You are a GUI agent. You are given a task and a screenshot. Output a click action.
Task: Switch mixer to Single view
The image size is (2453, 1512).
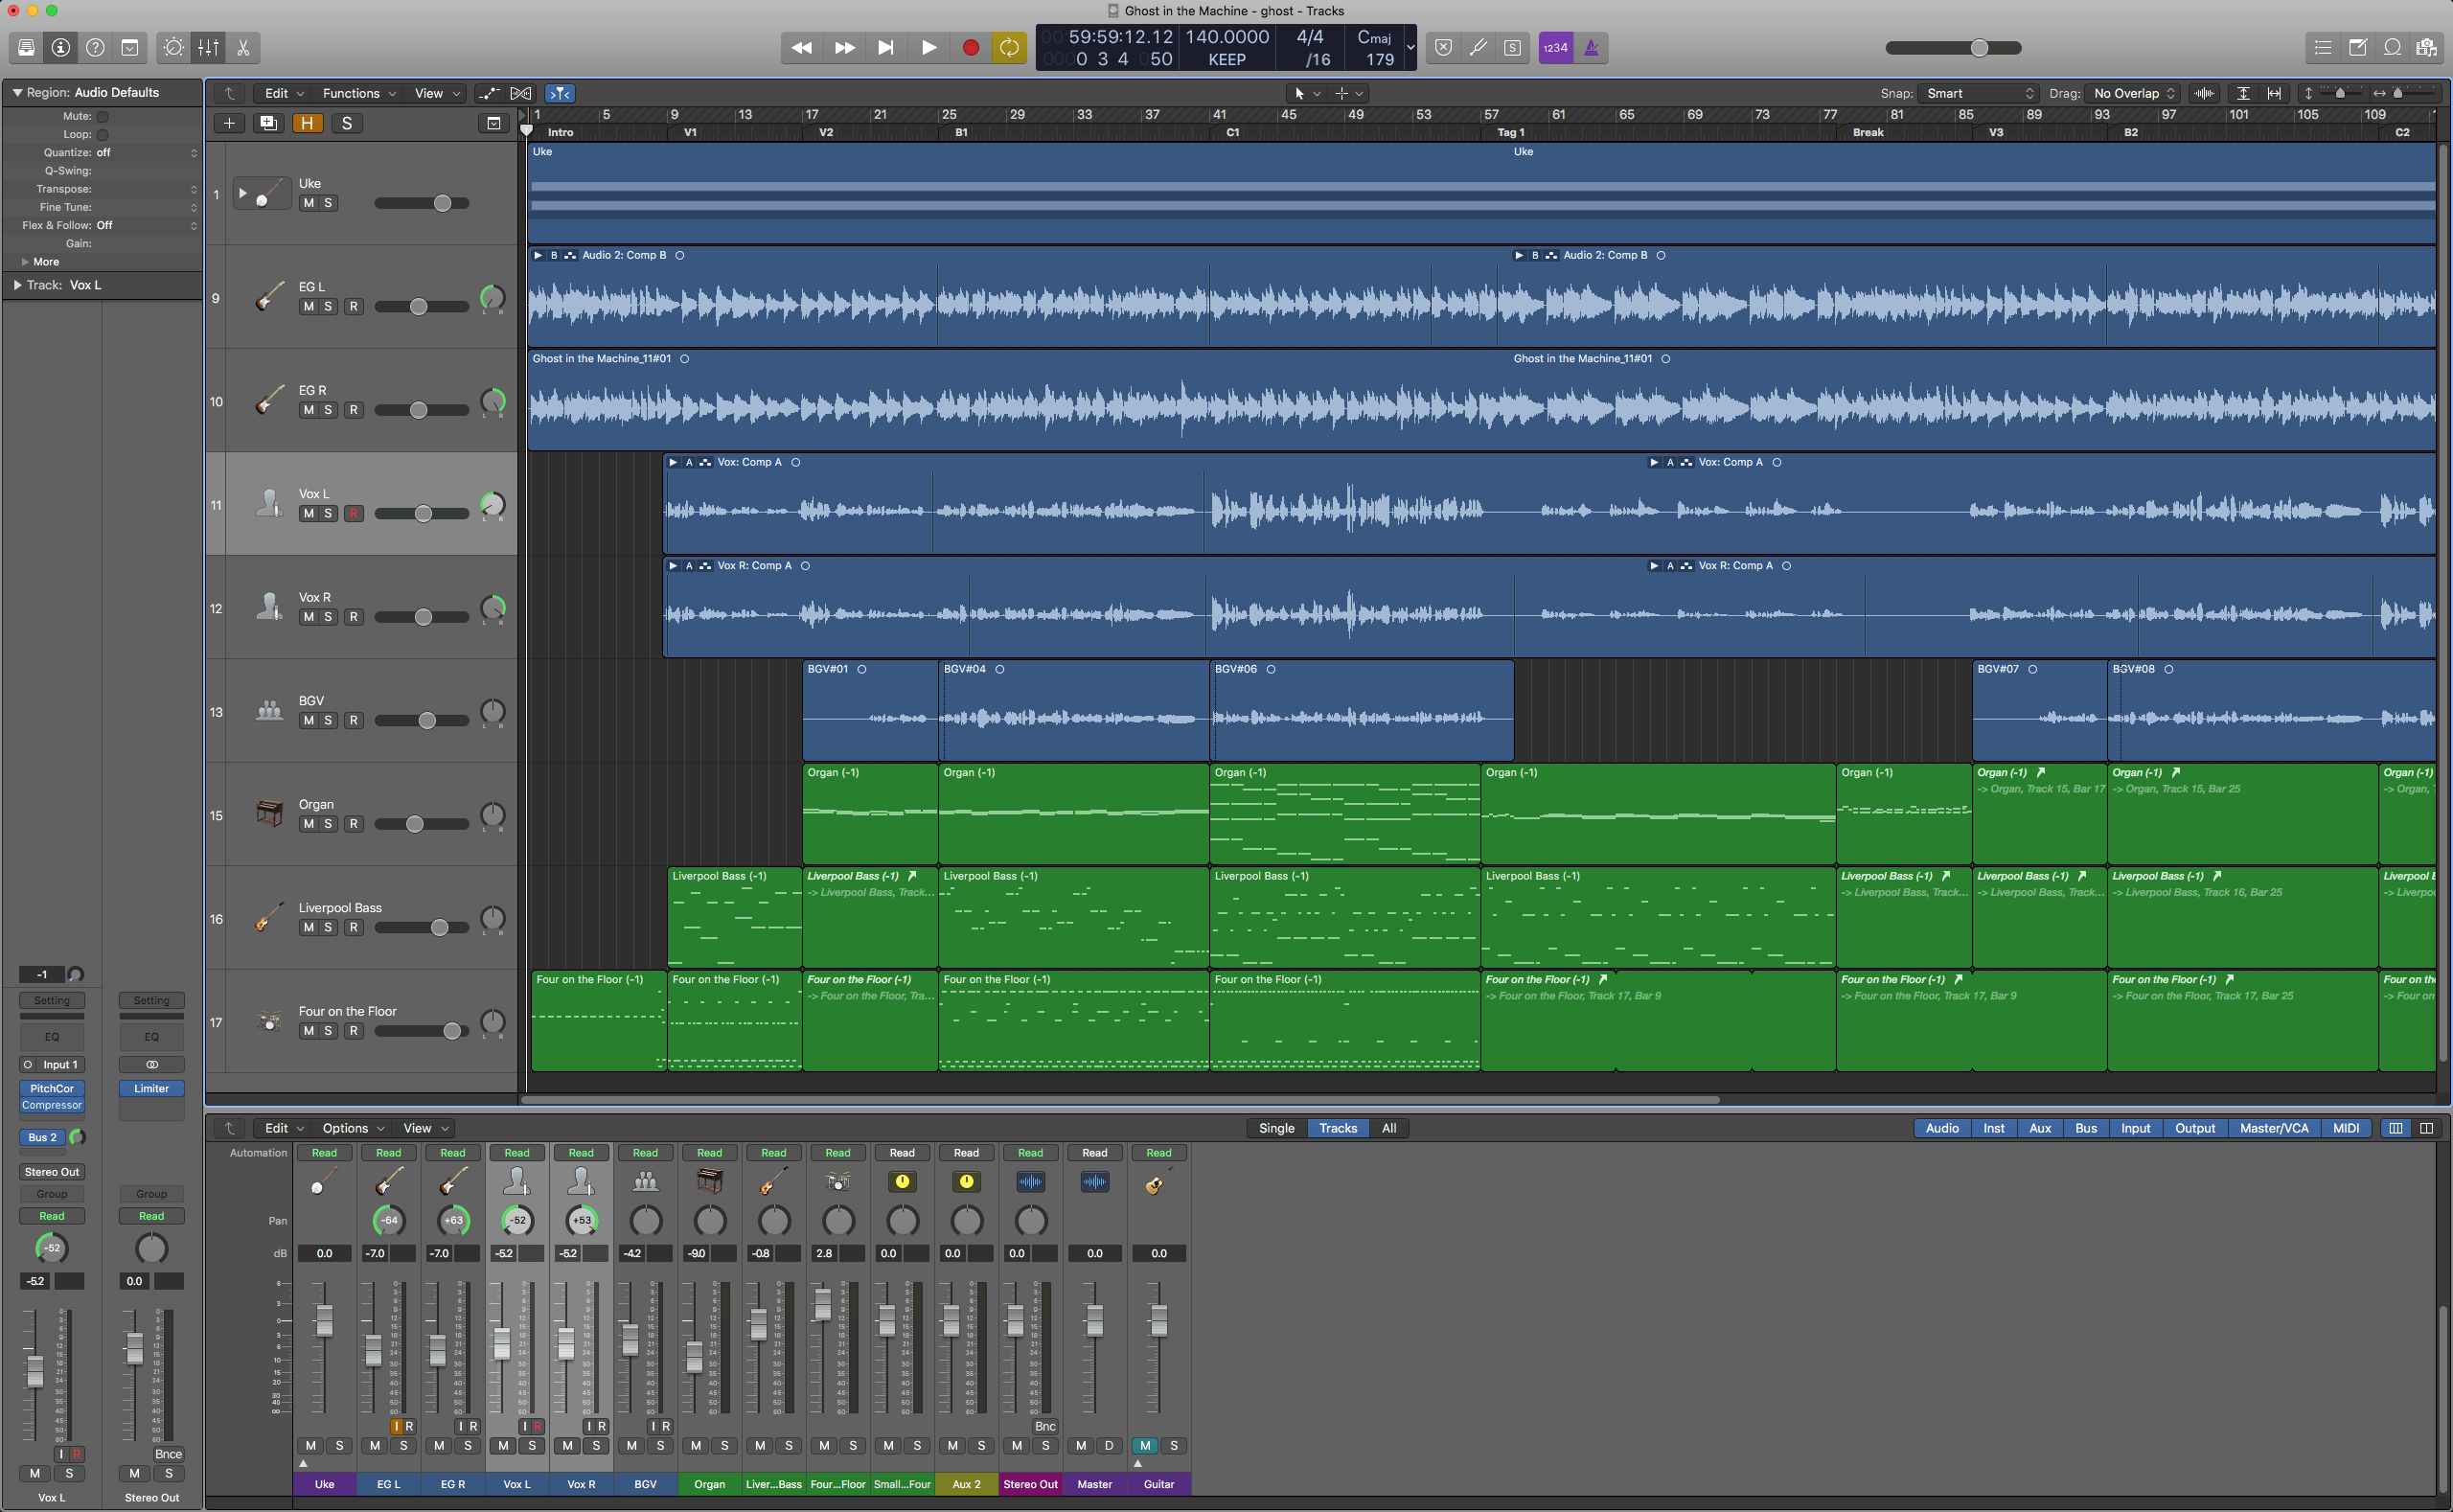click(x=1276, y=1128)
